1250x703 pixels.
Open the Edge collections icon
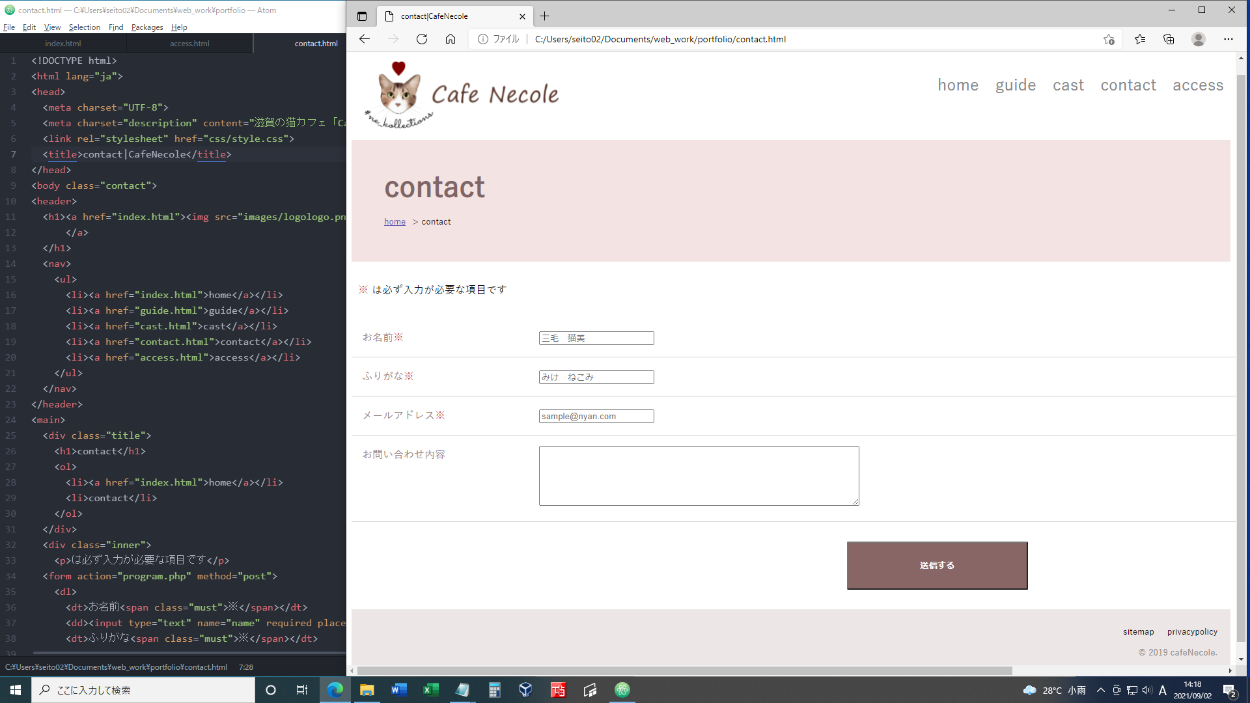(1169, 39)
